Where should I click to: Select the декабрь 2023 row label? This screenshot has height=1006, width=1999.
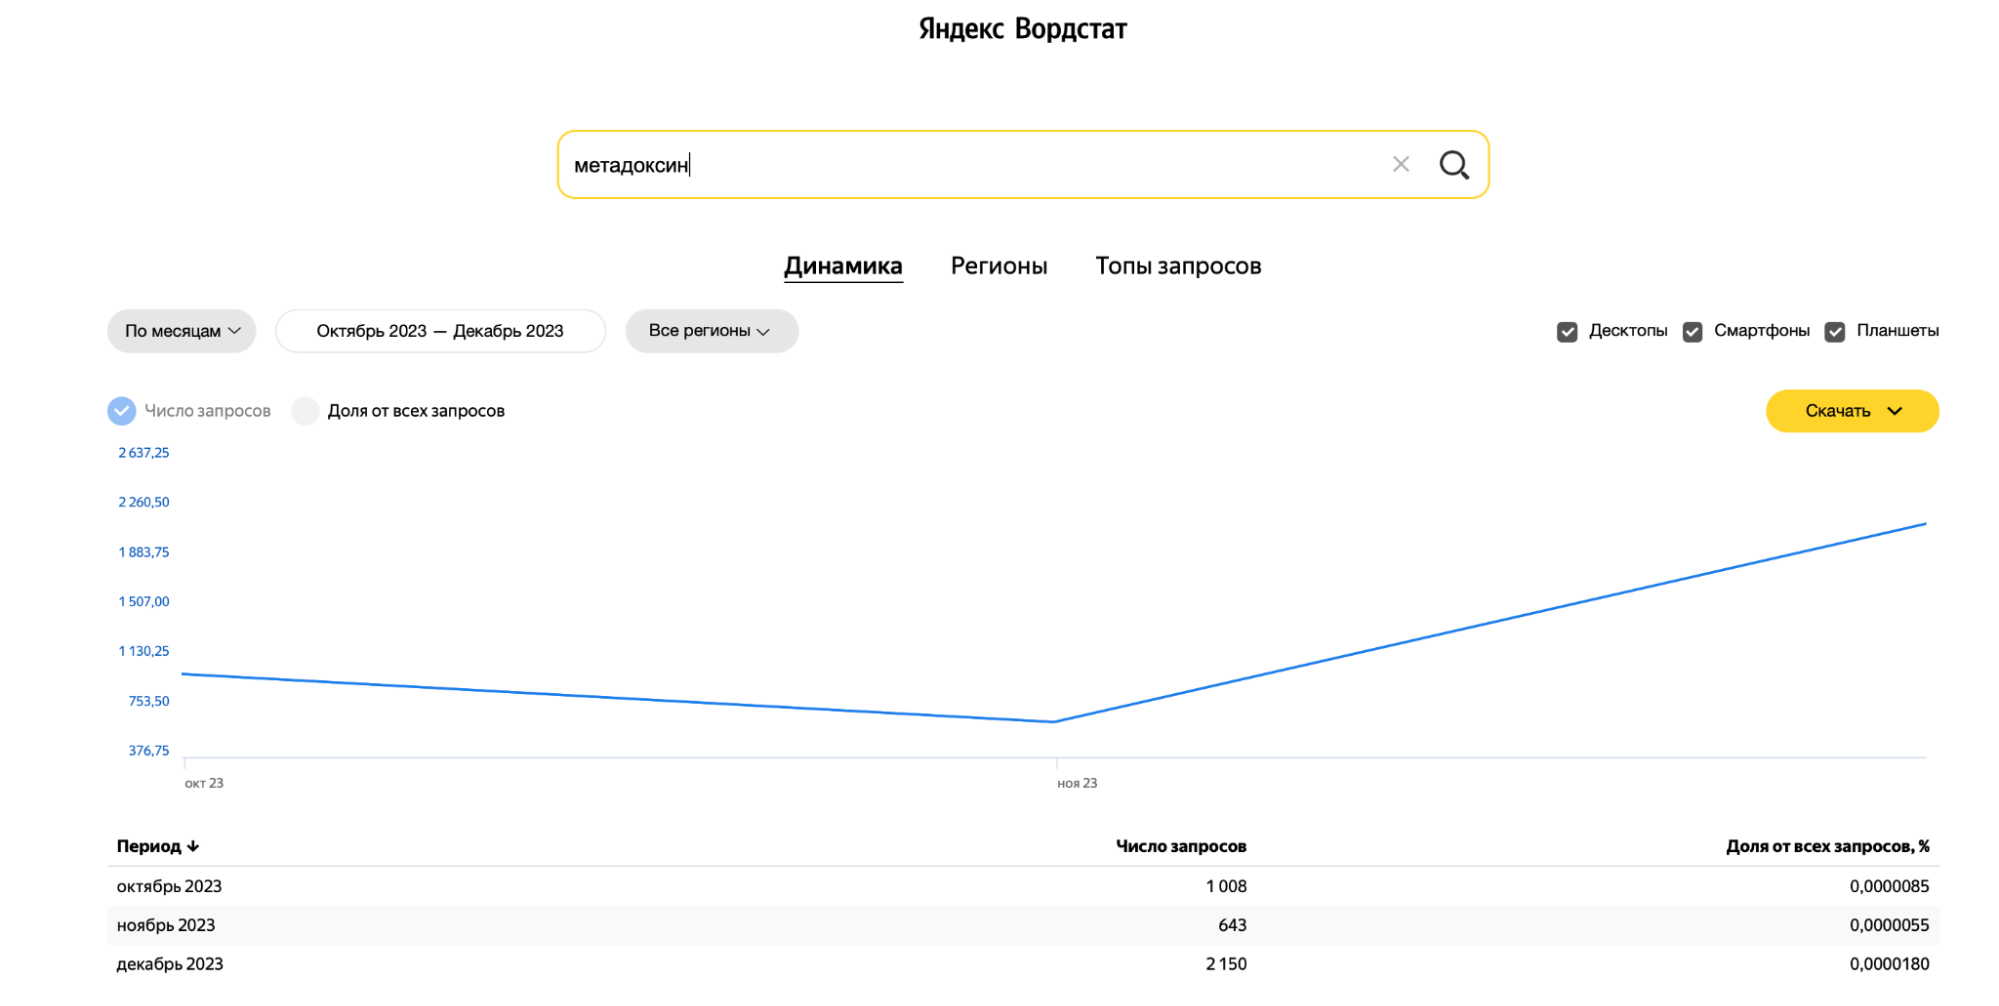coord(170,964)
